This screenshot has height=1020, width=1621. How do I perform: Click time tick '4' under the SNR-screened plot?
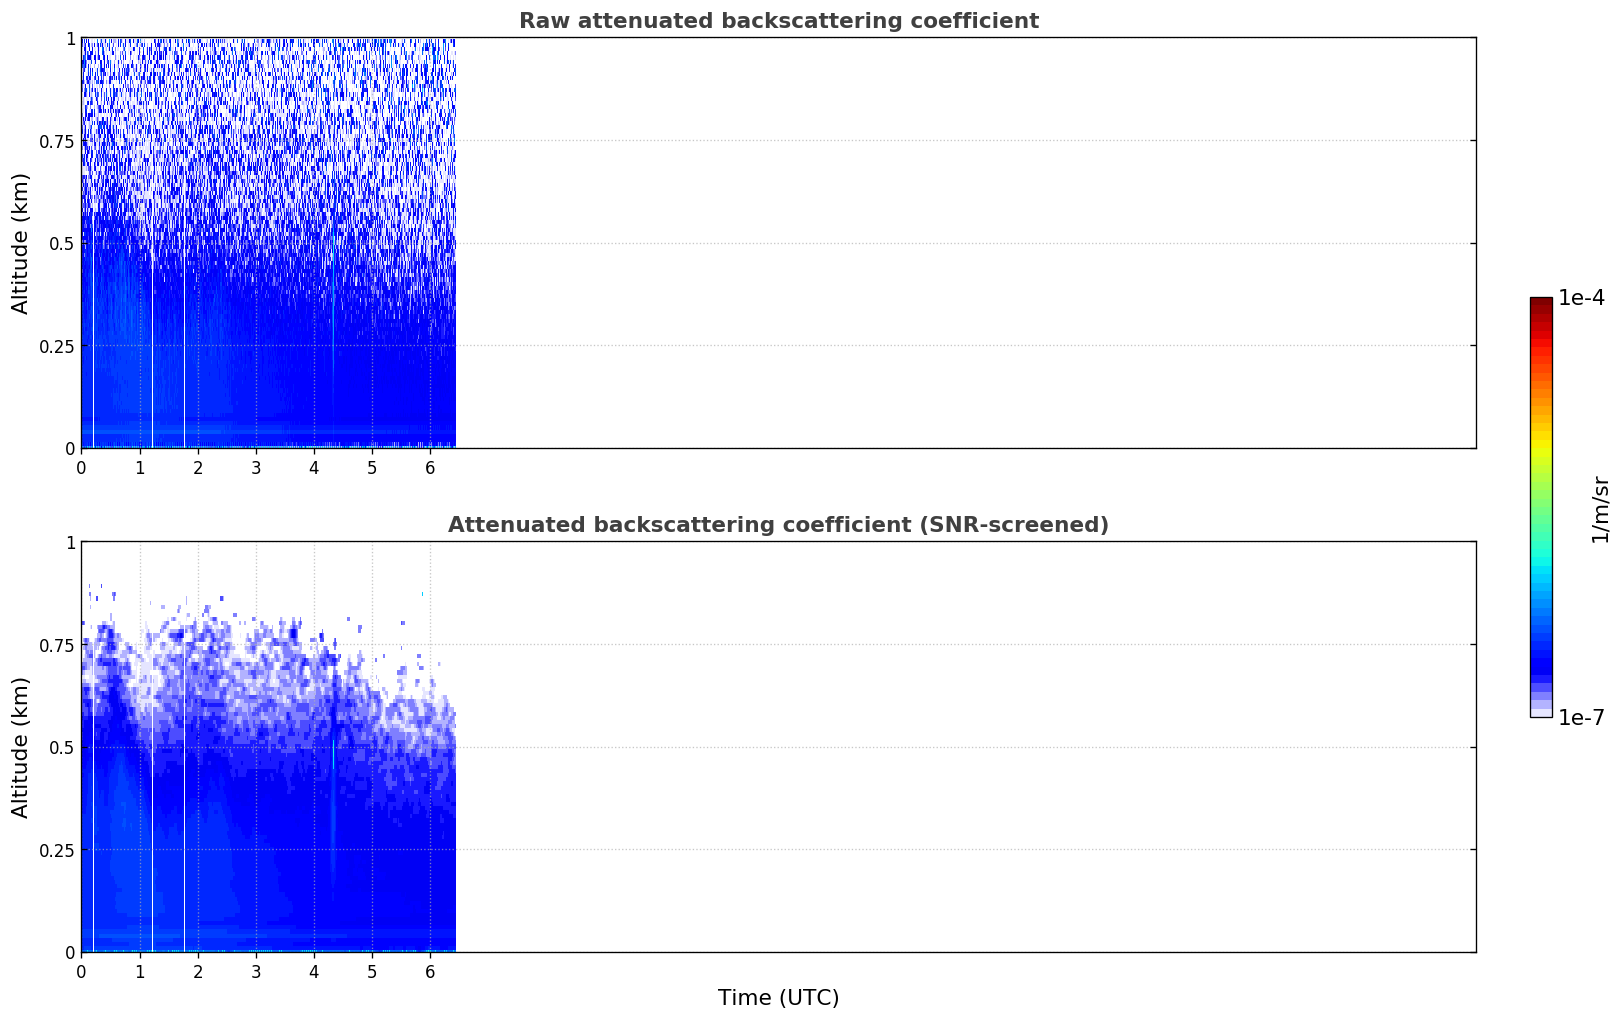point(314,971)
